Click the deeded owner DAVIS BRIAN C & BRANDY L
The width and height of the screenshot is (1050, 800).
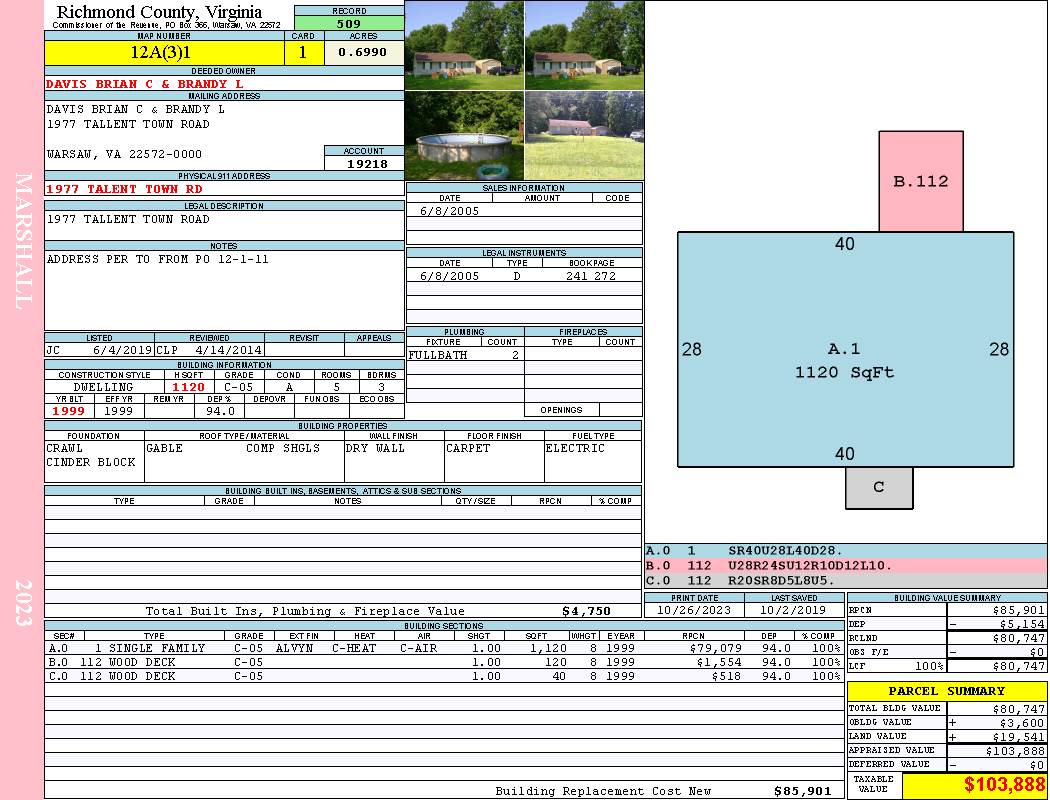click(x=145, y=84)
